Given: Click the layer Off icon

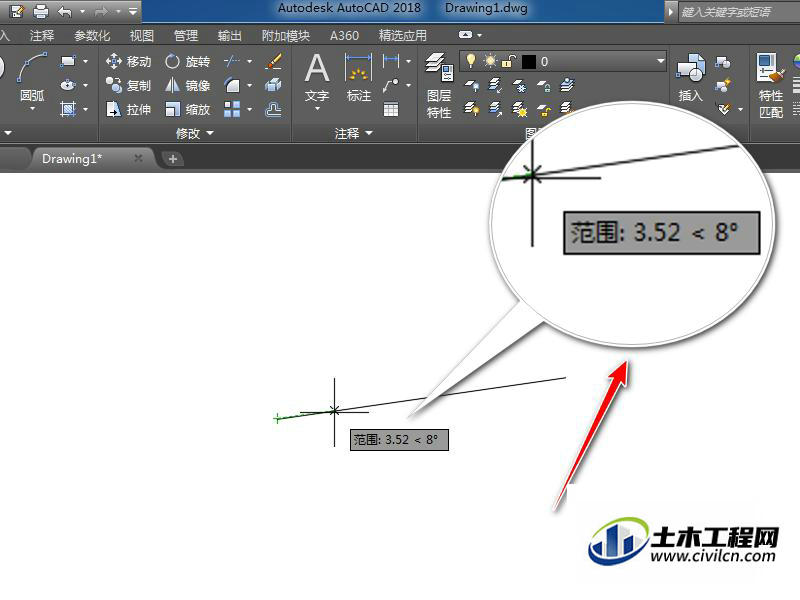Looking at the screenshot, I should [472, 85].
